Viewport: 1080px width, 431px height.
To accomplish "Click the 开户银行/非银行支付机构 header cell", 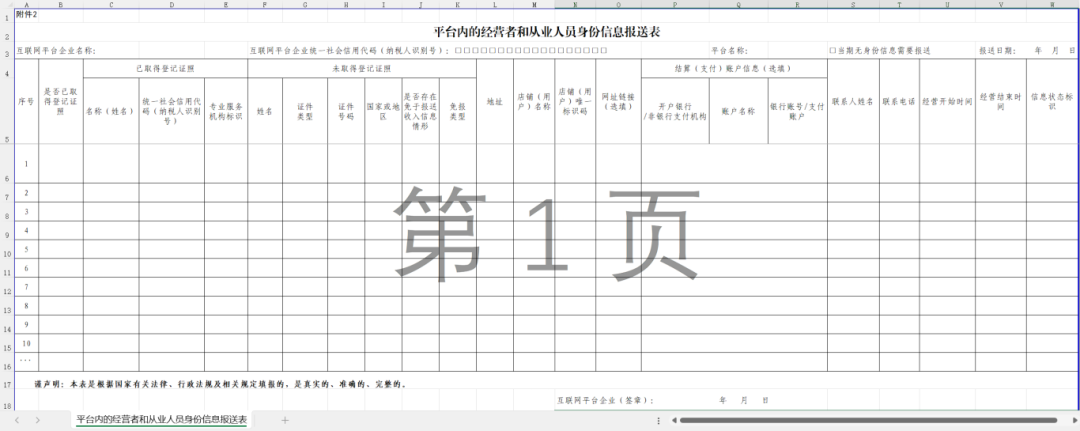I will (x=675, y=110).
